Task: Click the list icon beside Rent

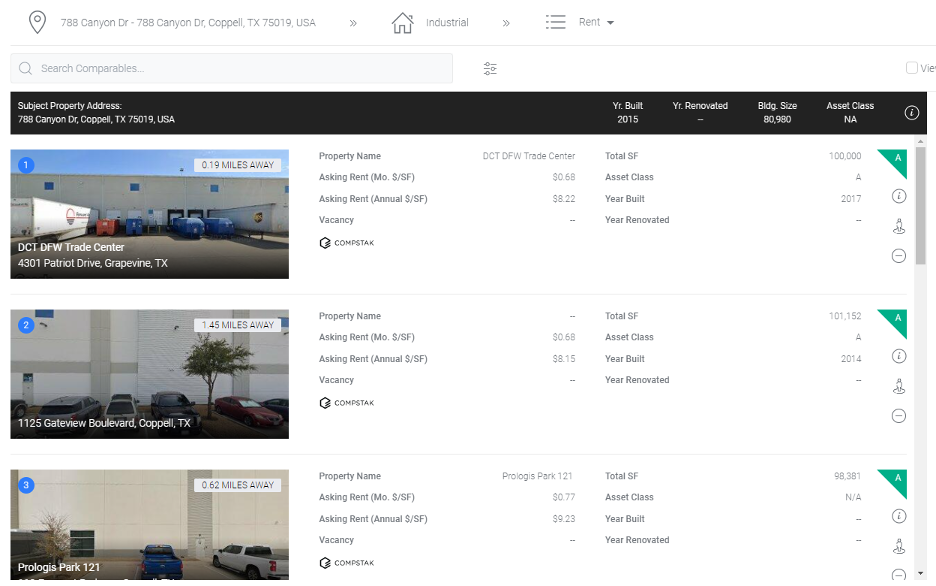Action: [555, 22]
